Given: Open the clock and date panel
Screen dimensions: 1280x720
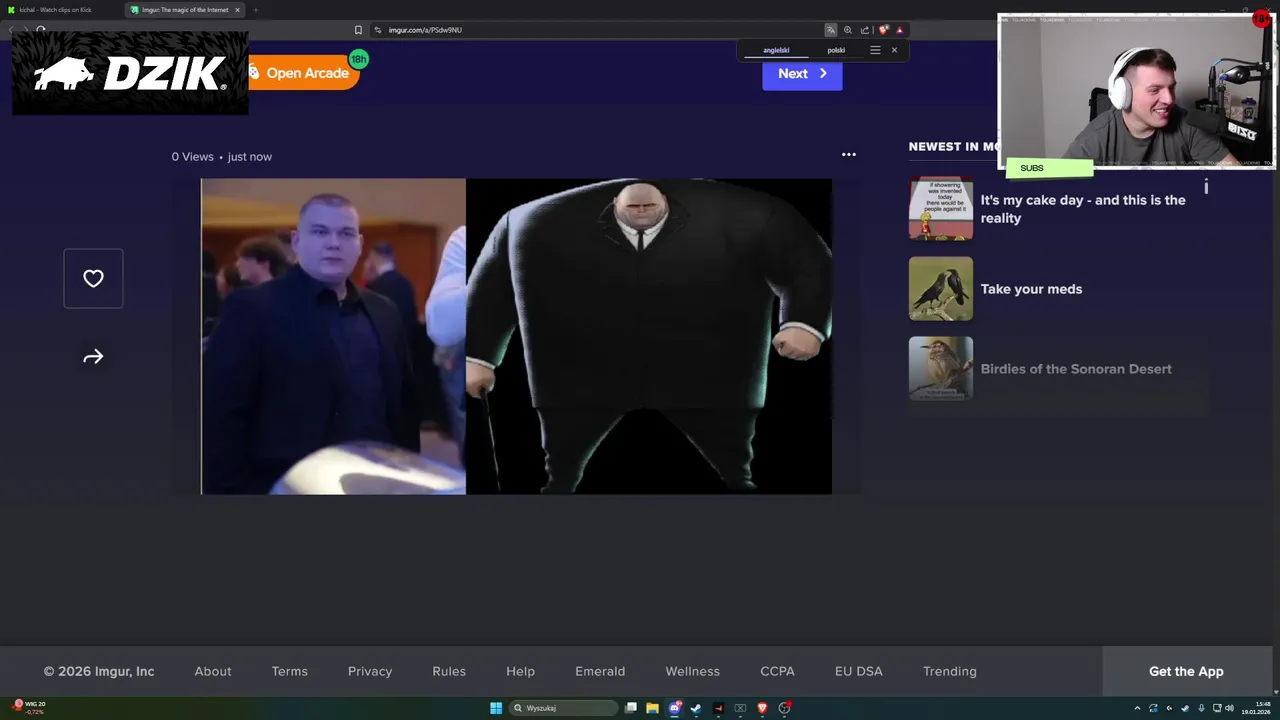Looking at the screenshot, I should 1256,708.
